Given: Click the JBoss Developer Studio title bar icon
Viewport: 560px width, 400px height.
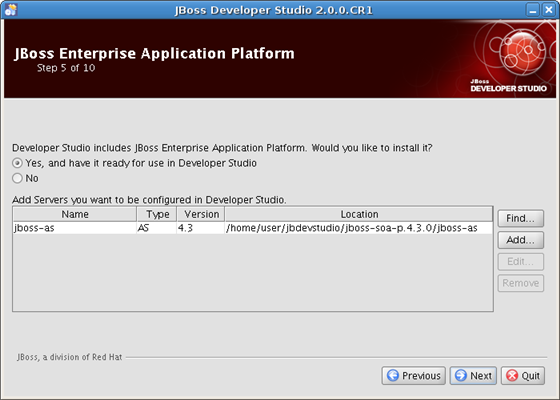Looking at the screenshot, I should click(x=10, y=10).
